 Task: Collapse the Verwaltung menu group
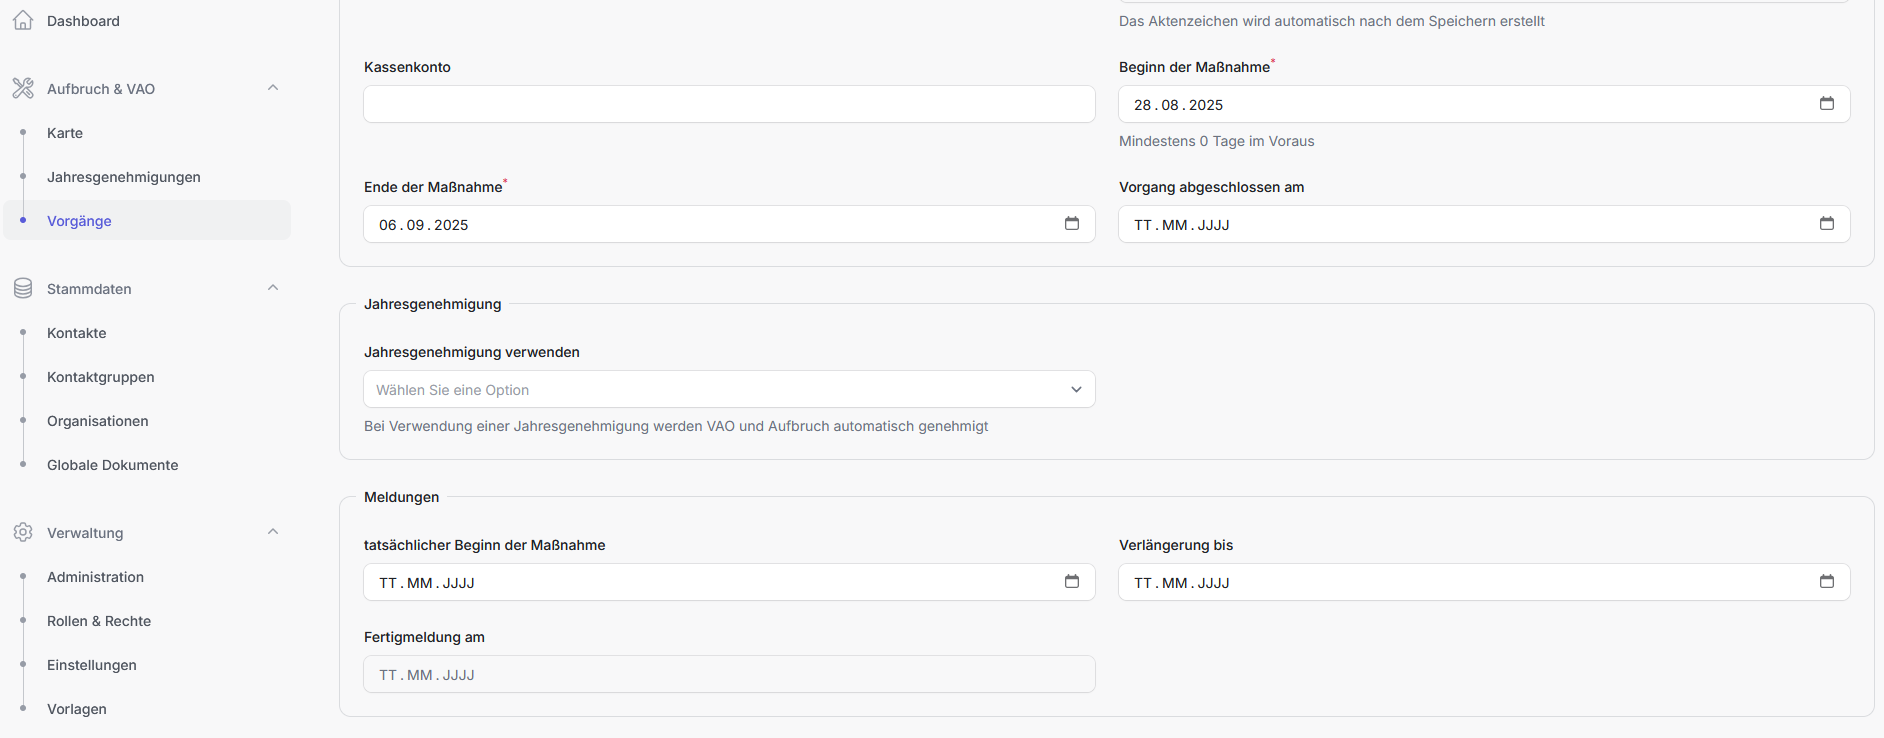pyautogui.click(x=273, y=532)
